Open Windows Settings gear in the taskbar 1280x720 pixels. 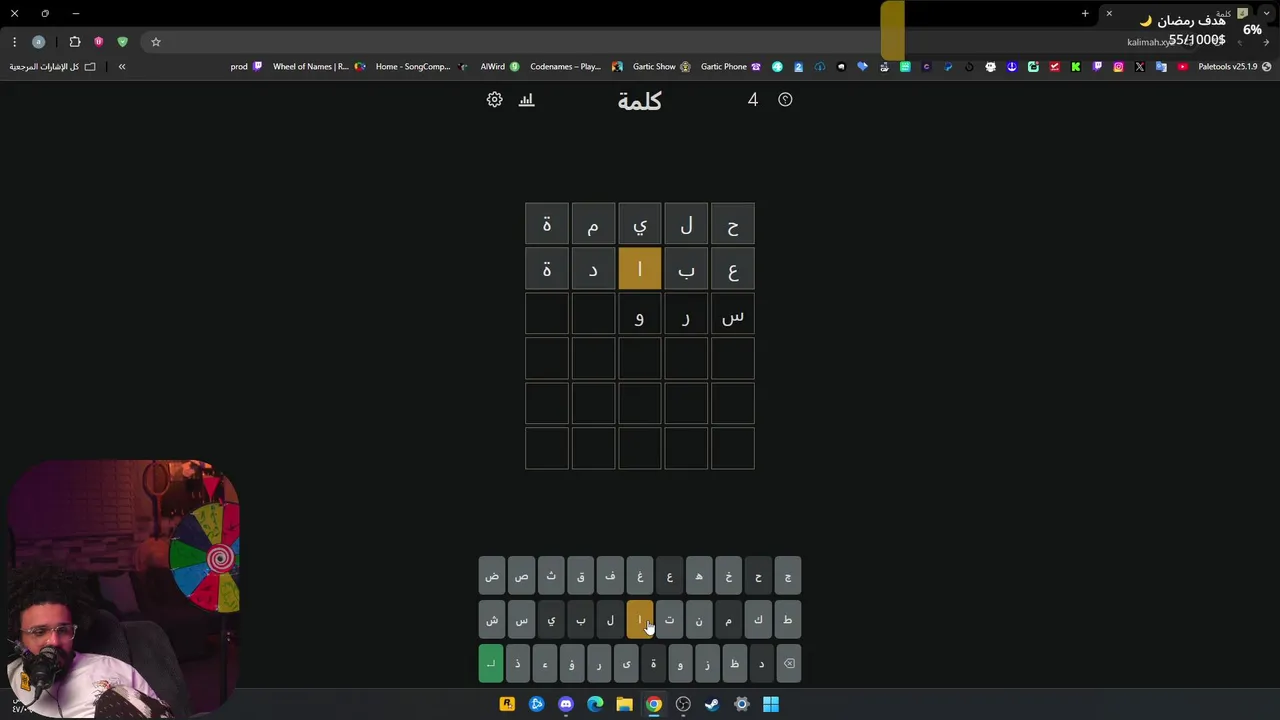point(742,704)
